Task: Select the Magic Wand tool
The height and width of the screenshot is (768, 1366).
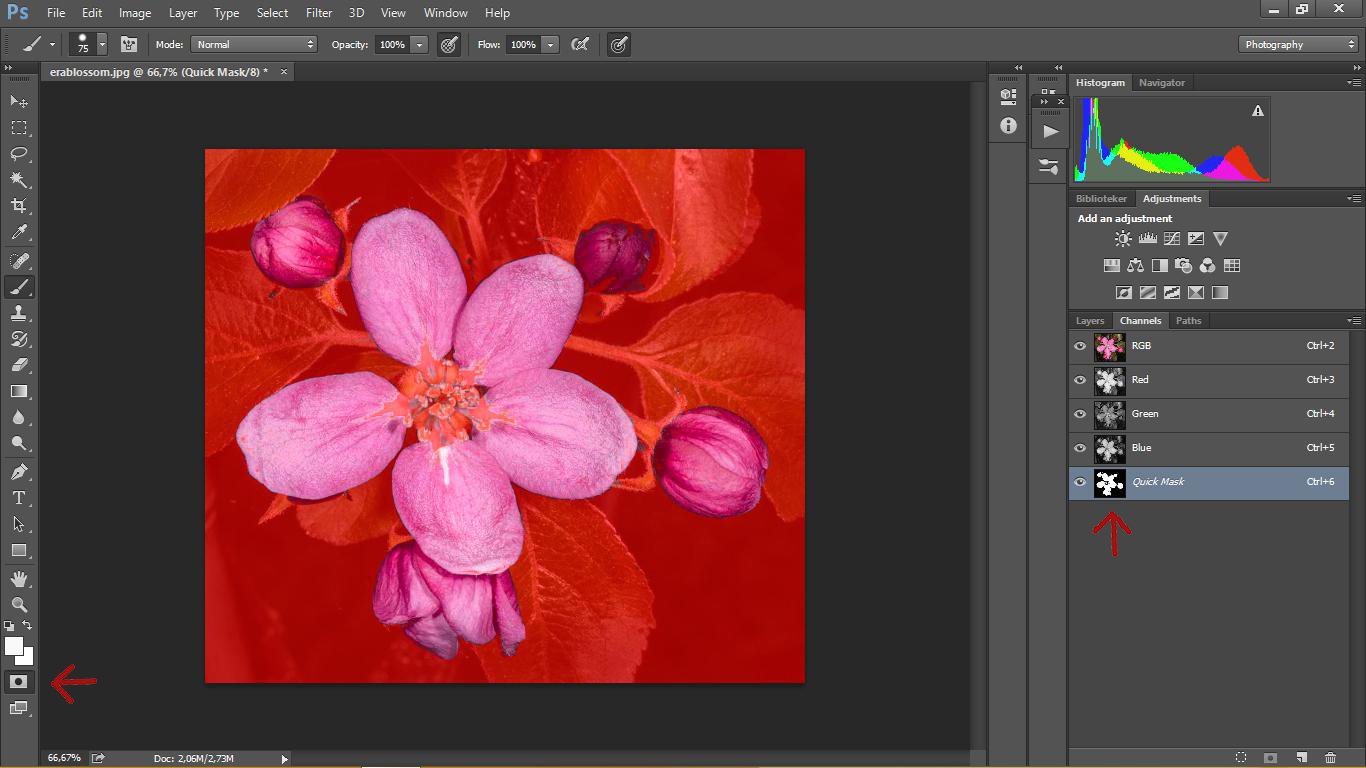Action: pyautogui.click(x=19, y=180)
